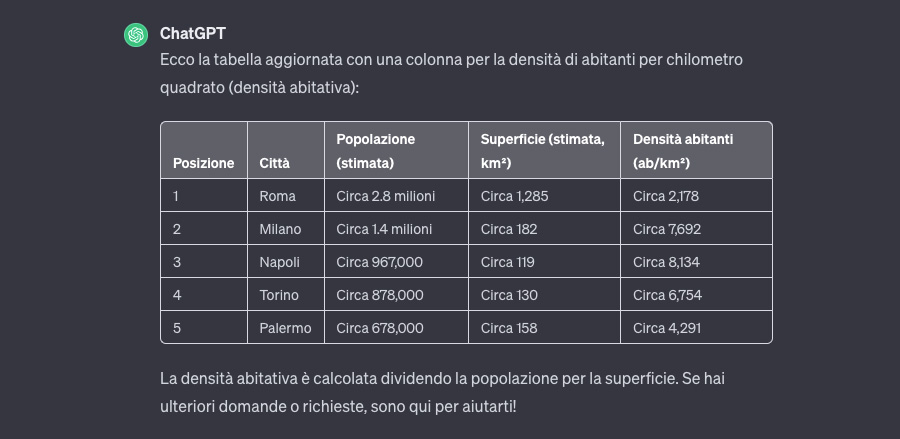Click the ChatGPT logo avatar icon

[x=136, y=35]
